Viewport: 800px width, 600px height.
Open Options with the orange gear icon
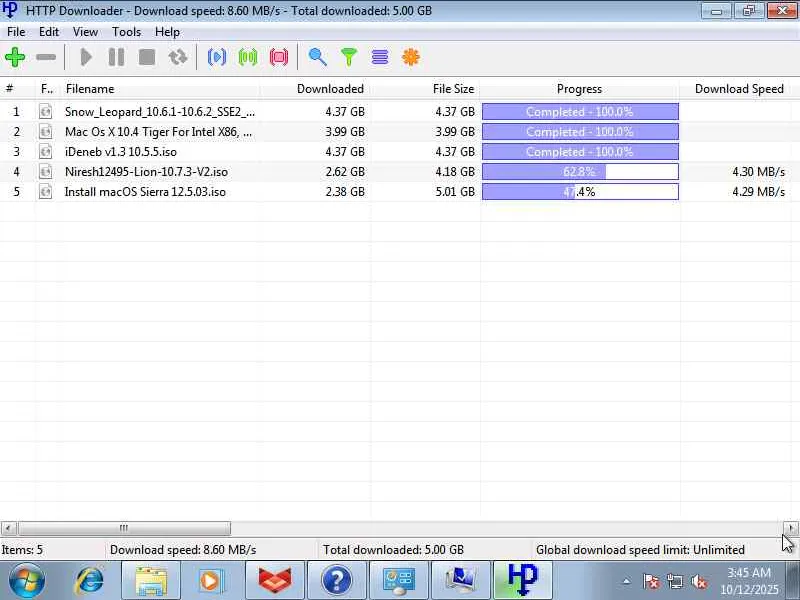(411, 57)
